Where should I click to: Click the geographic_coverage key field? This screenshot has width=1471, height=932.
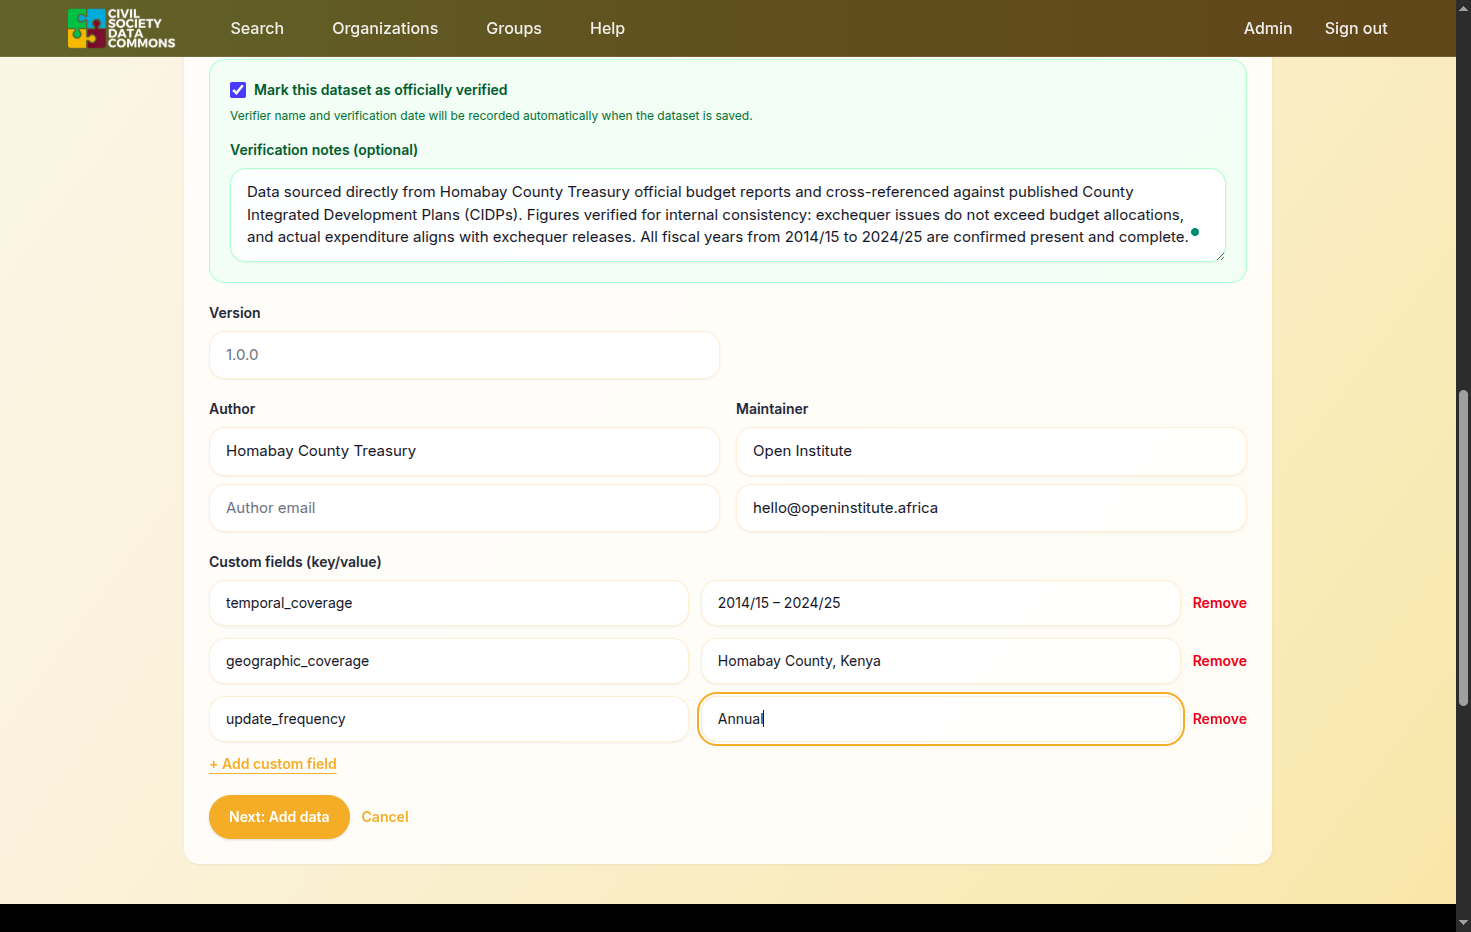click(x=449, y=661)
